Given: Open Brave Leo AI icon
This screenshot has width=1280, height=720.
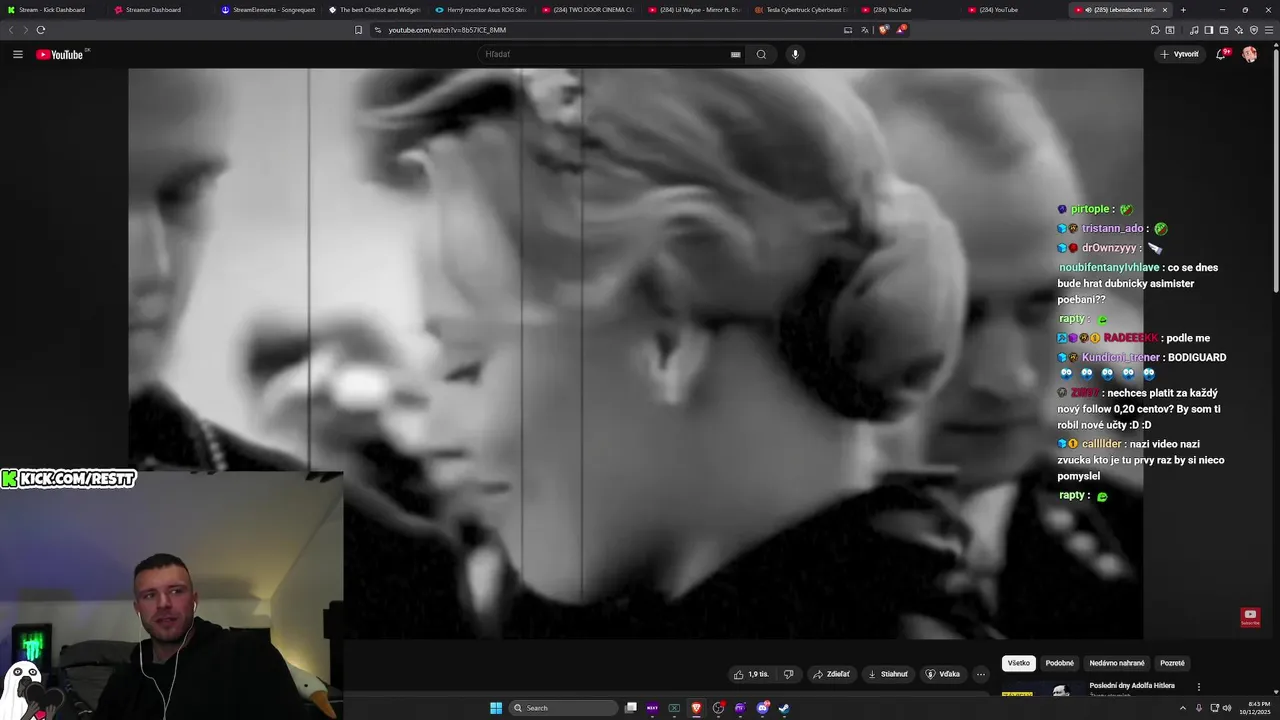Looking at the screenshot, I should coord(1239,30).
